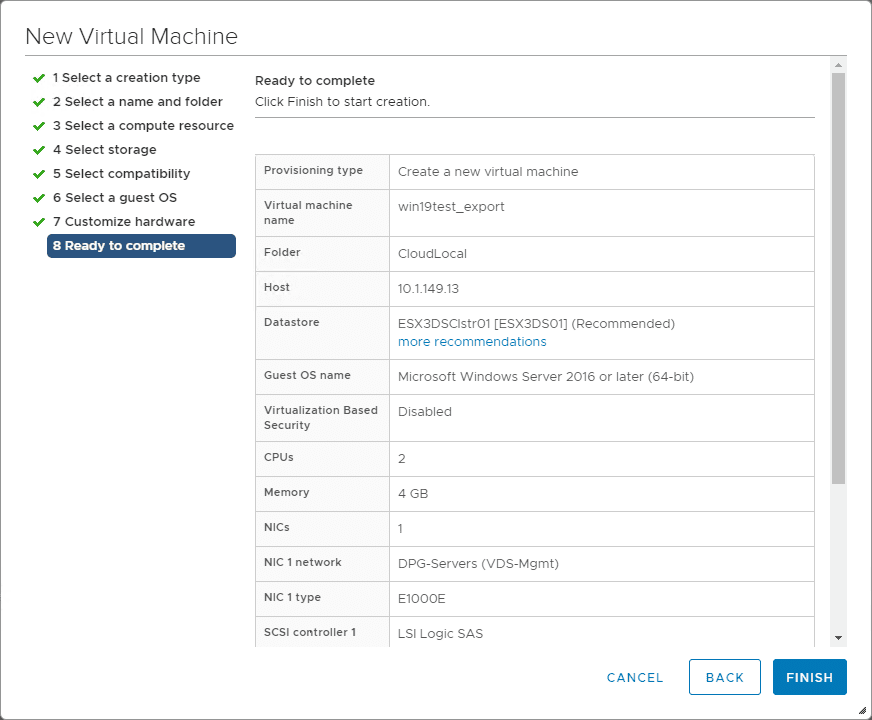The height and width of the screenshot is (720, 872).
Task: Open the more recommendations link
Action: click(x=472, y=342)
